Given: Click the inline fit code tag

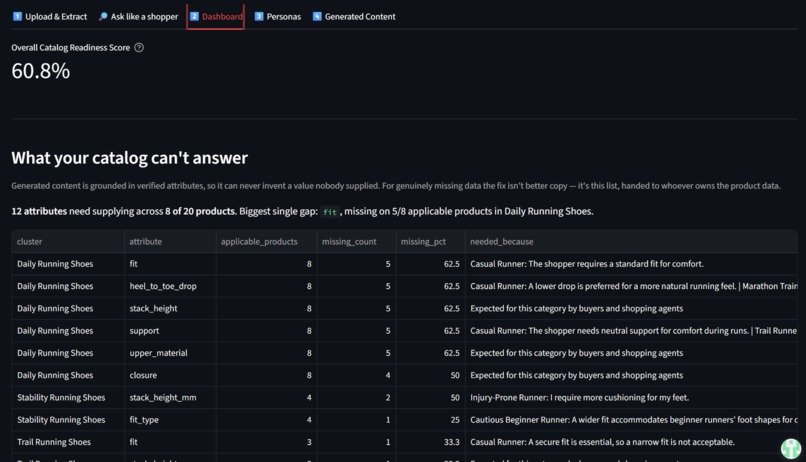Looking at the screenshot, I should [x=330, y=212].
